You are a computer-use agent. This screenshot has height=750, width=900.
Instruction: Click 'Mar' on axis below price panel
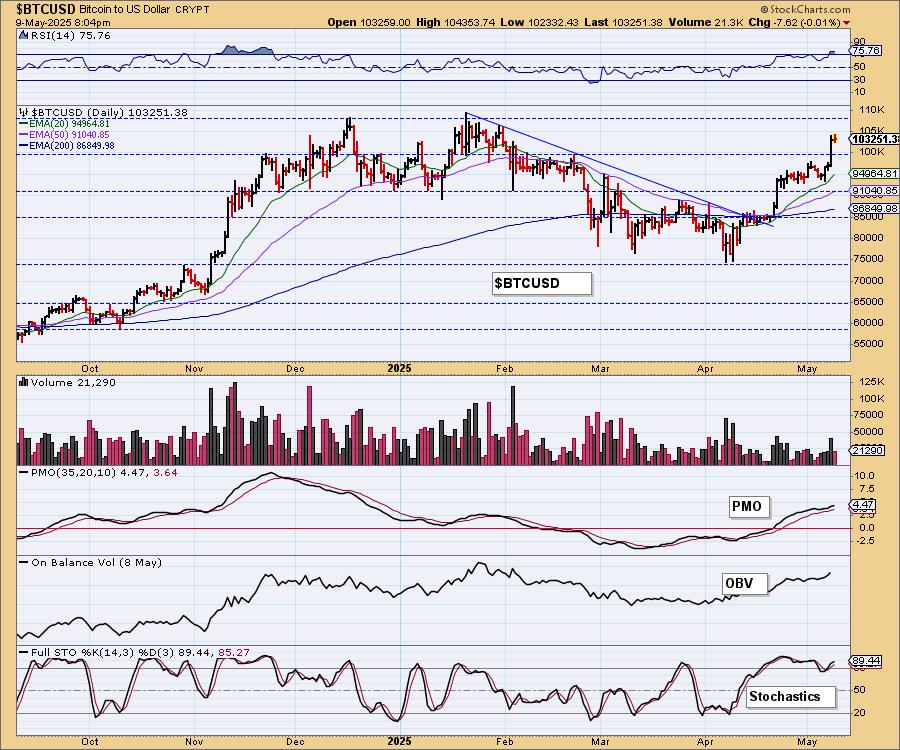point(600,368)
